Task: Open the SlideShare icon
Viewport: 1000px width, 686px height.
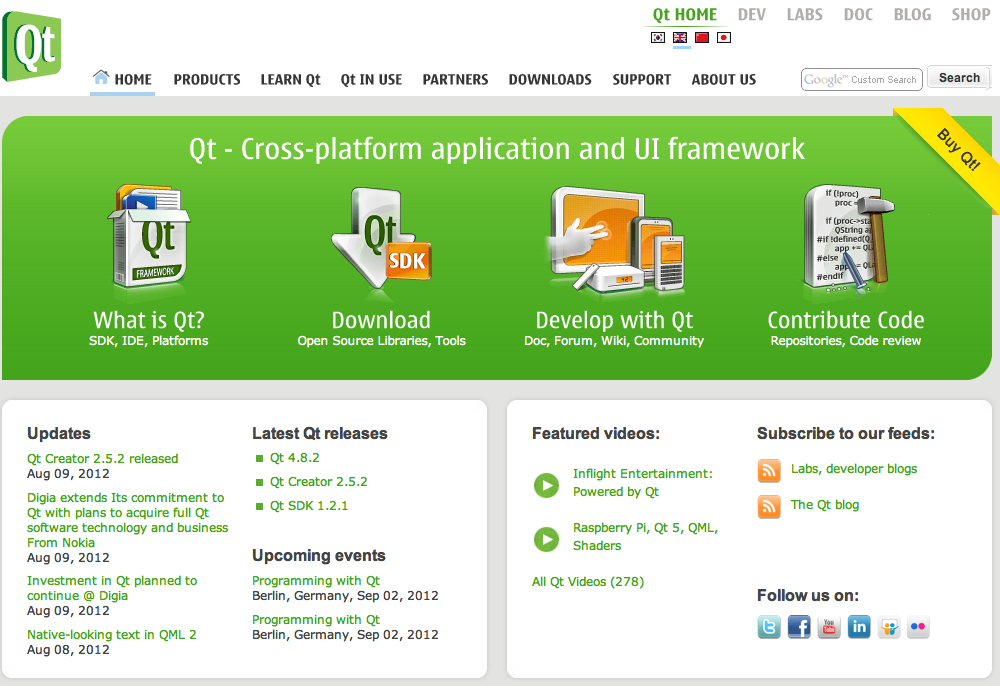Action: tap(889, 627)
